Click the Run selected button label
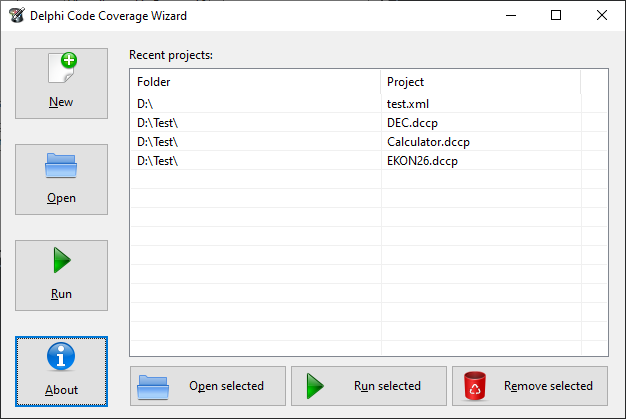 click(387, 386)
